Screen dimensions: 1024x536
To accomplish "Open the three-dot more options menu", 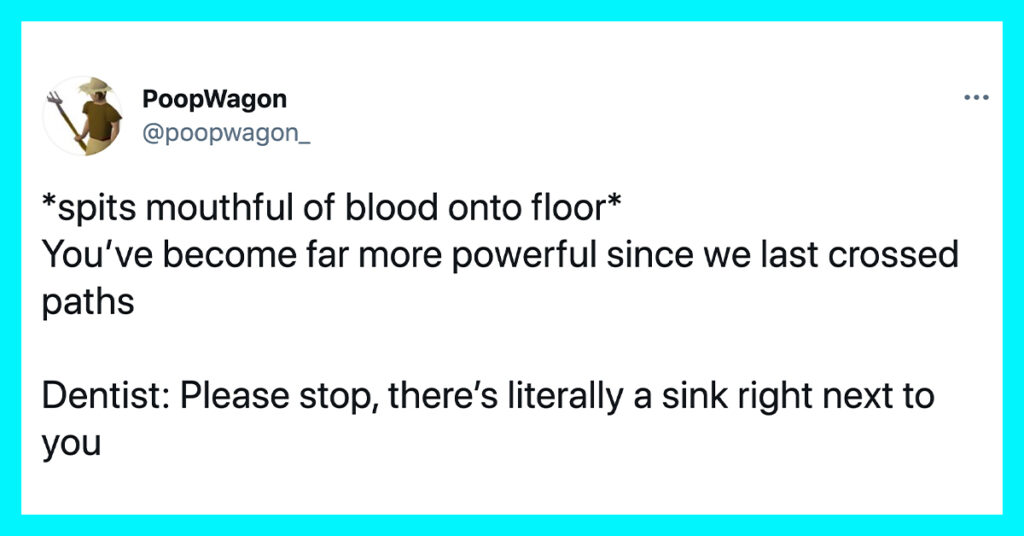I will click(976, 98).
